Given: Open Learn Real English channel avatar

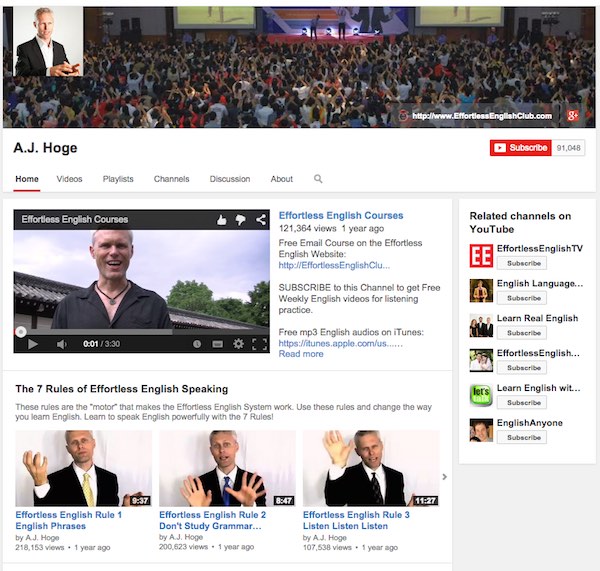Looking at the screenshot, I should [x=481, y=325].
